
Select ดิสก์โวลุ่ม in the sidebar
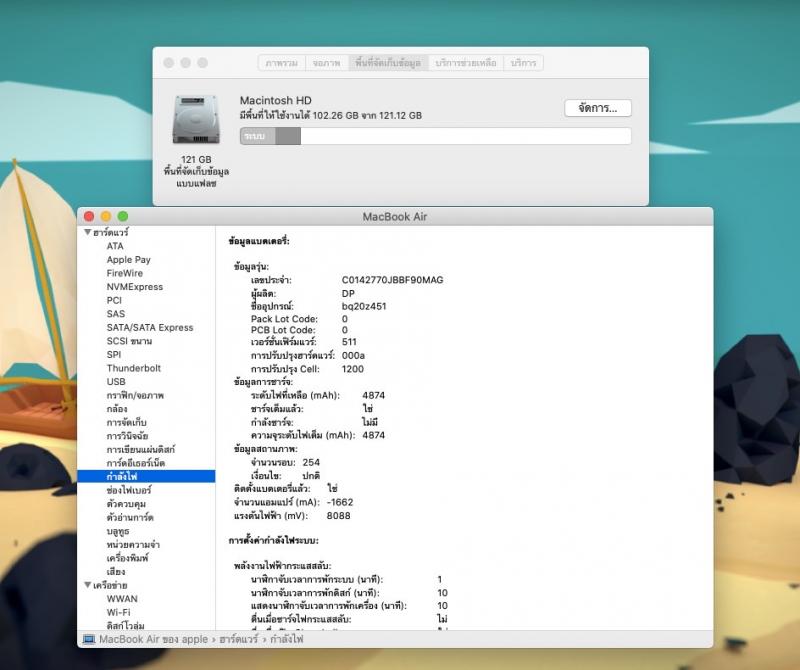pyautogui.click(x=126, y=625)
